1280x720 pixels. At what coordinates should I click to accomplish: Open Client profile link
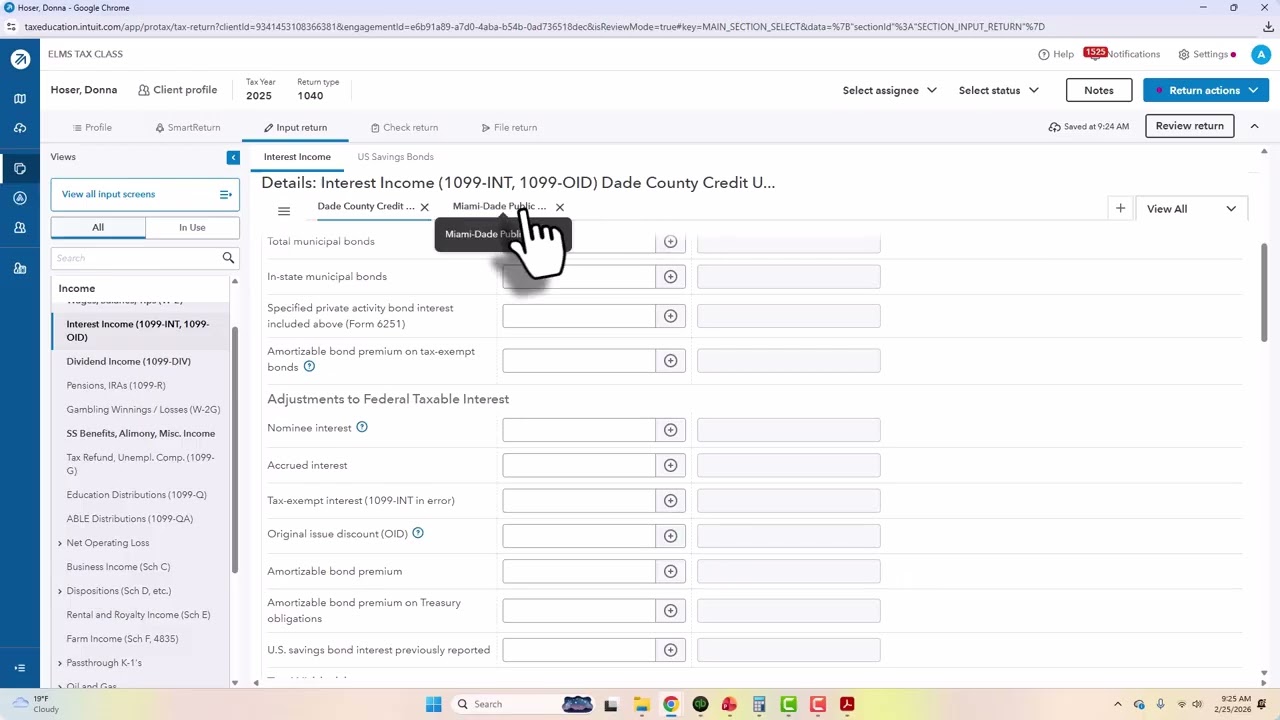(x=177, y=90)
